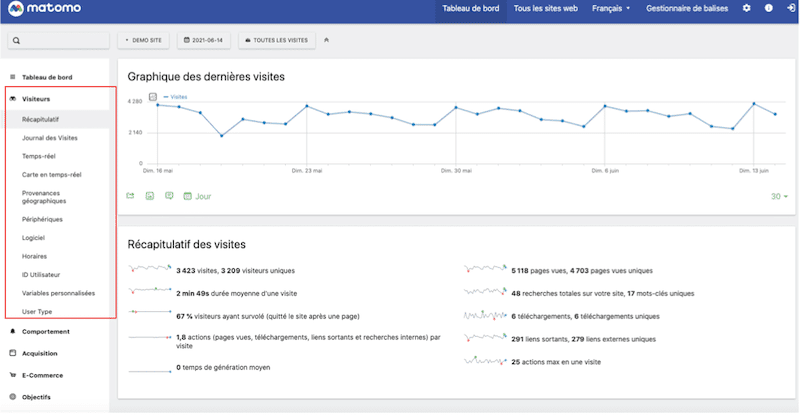
Task: Open settings via the gear icon
Action: (746, 8)
